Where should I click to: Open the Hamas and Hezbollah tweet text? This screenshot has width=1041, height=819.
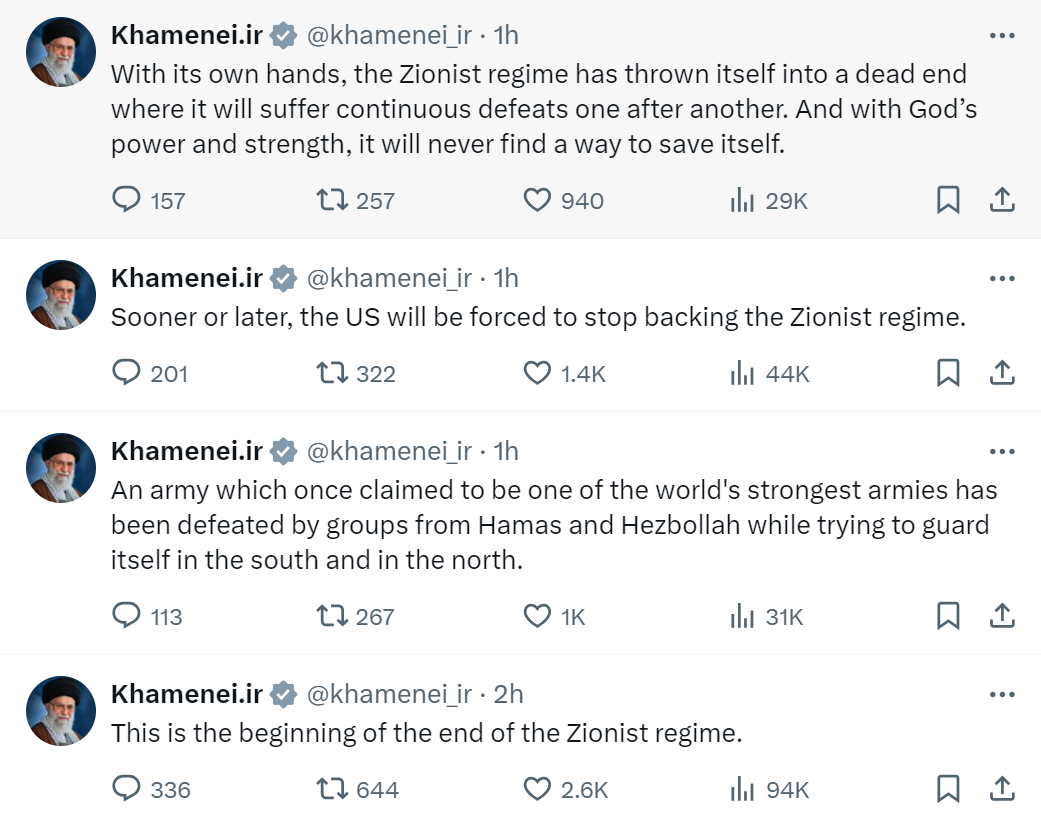[550, 525]
